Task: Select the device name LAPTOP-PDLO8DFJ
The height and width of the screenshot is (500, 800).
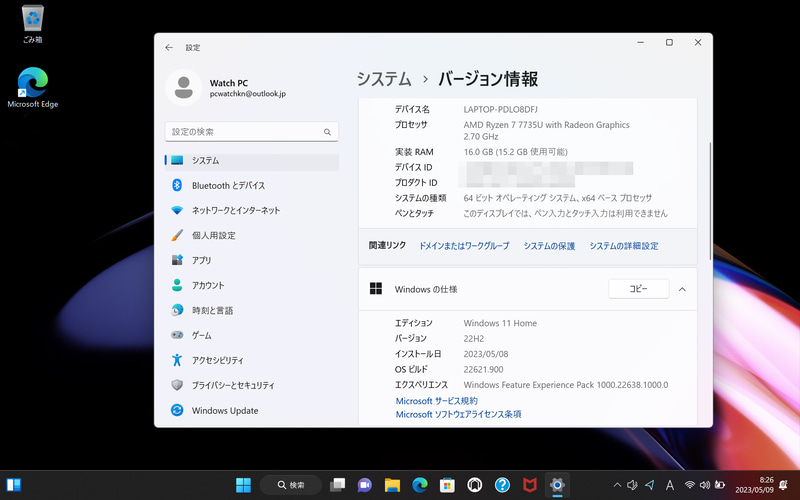Action: tap(500, 109)
